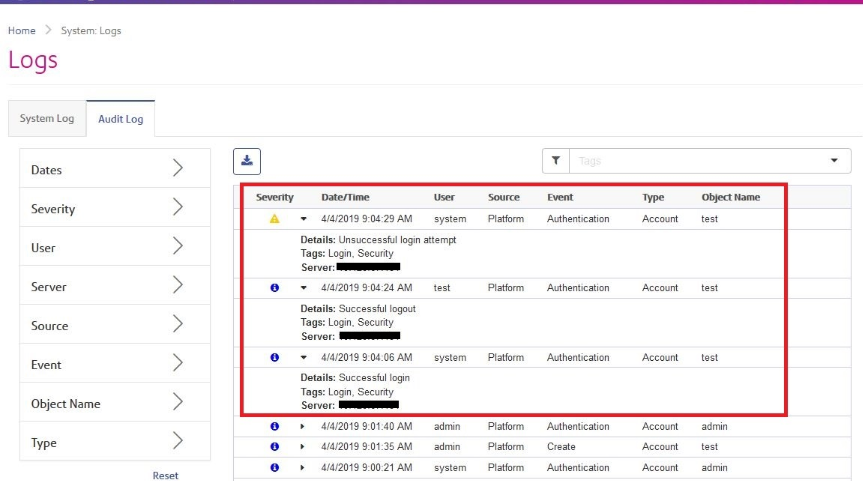
Task: Click the warning icon on 9:04:29 AM row
Action: pos(274,219)
